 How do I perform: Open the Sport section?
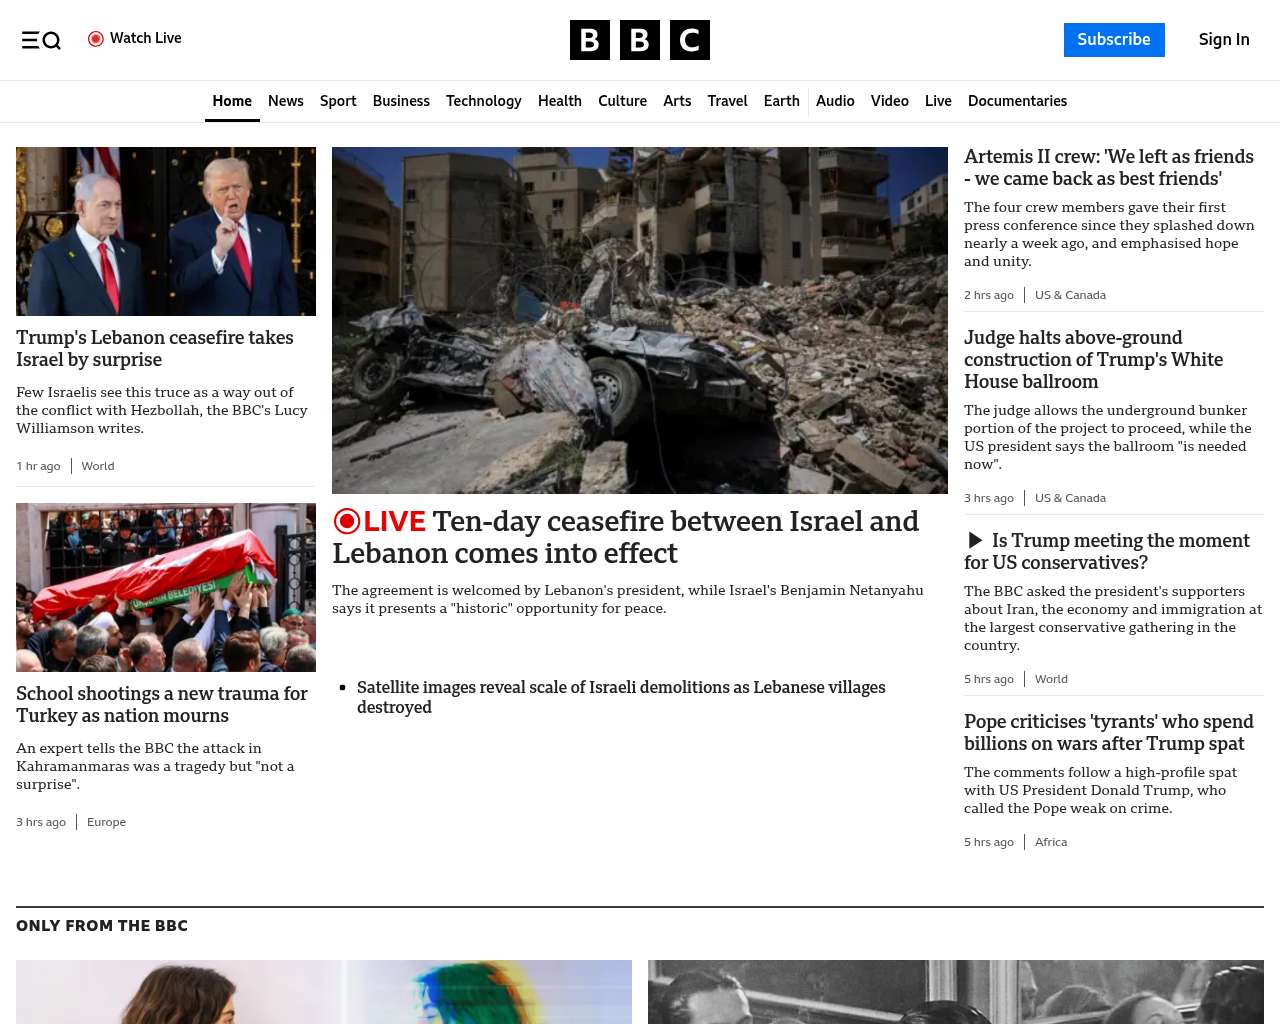pos(338,101)
